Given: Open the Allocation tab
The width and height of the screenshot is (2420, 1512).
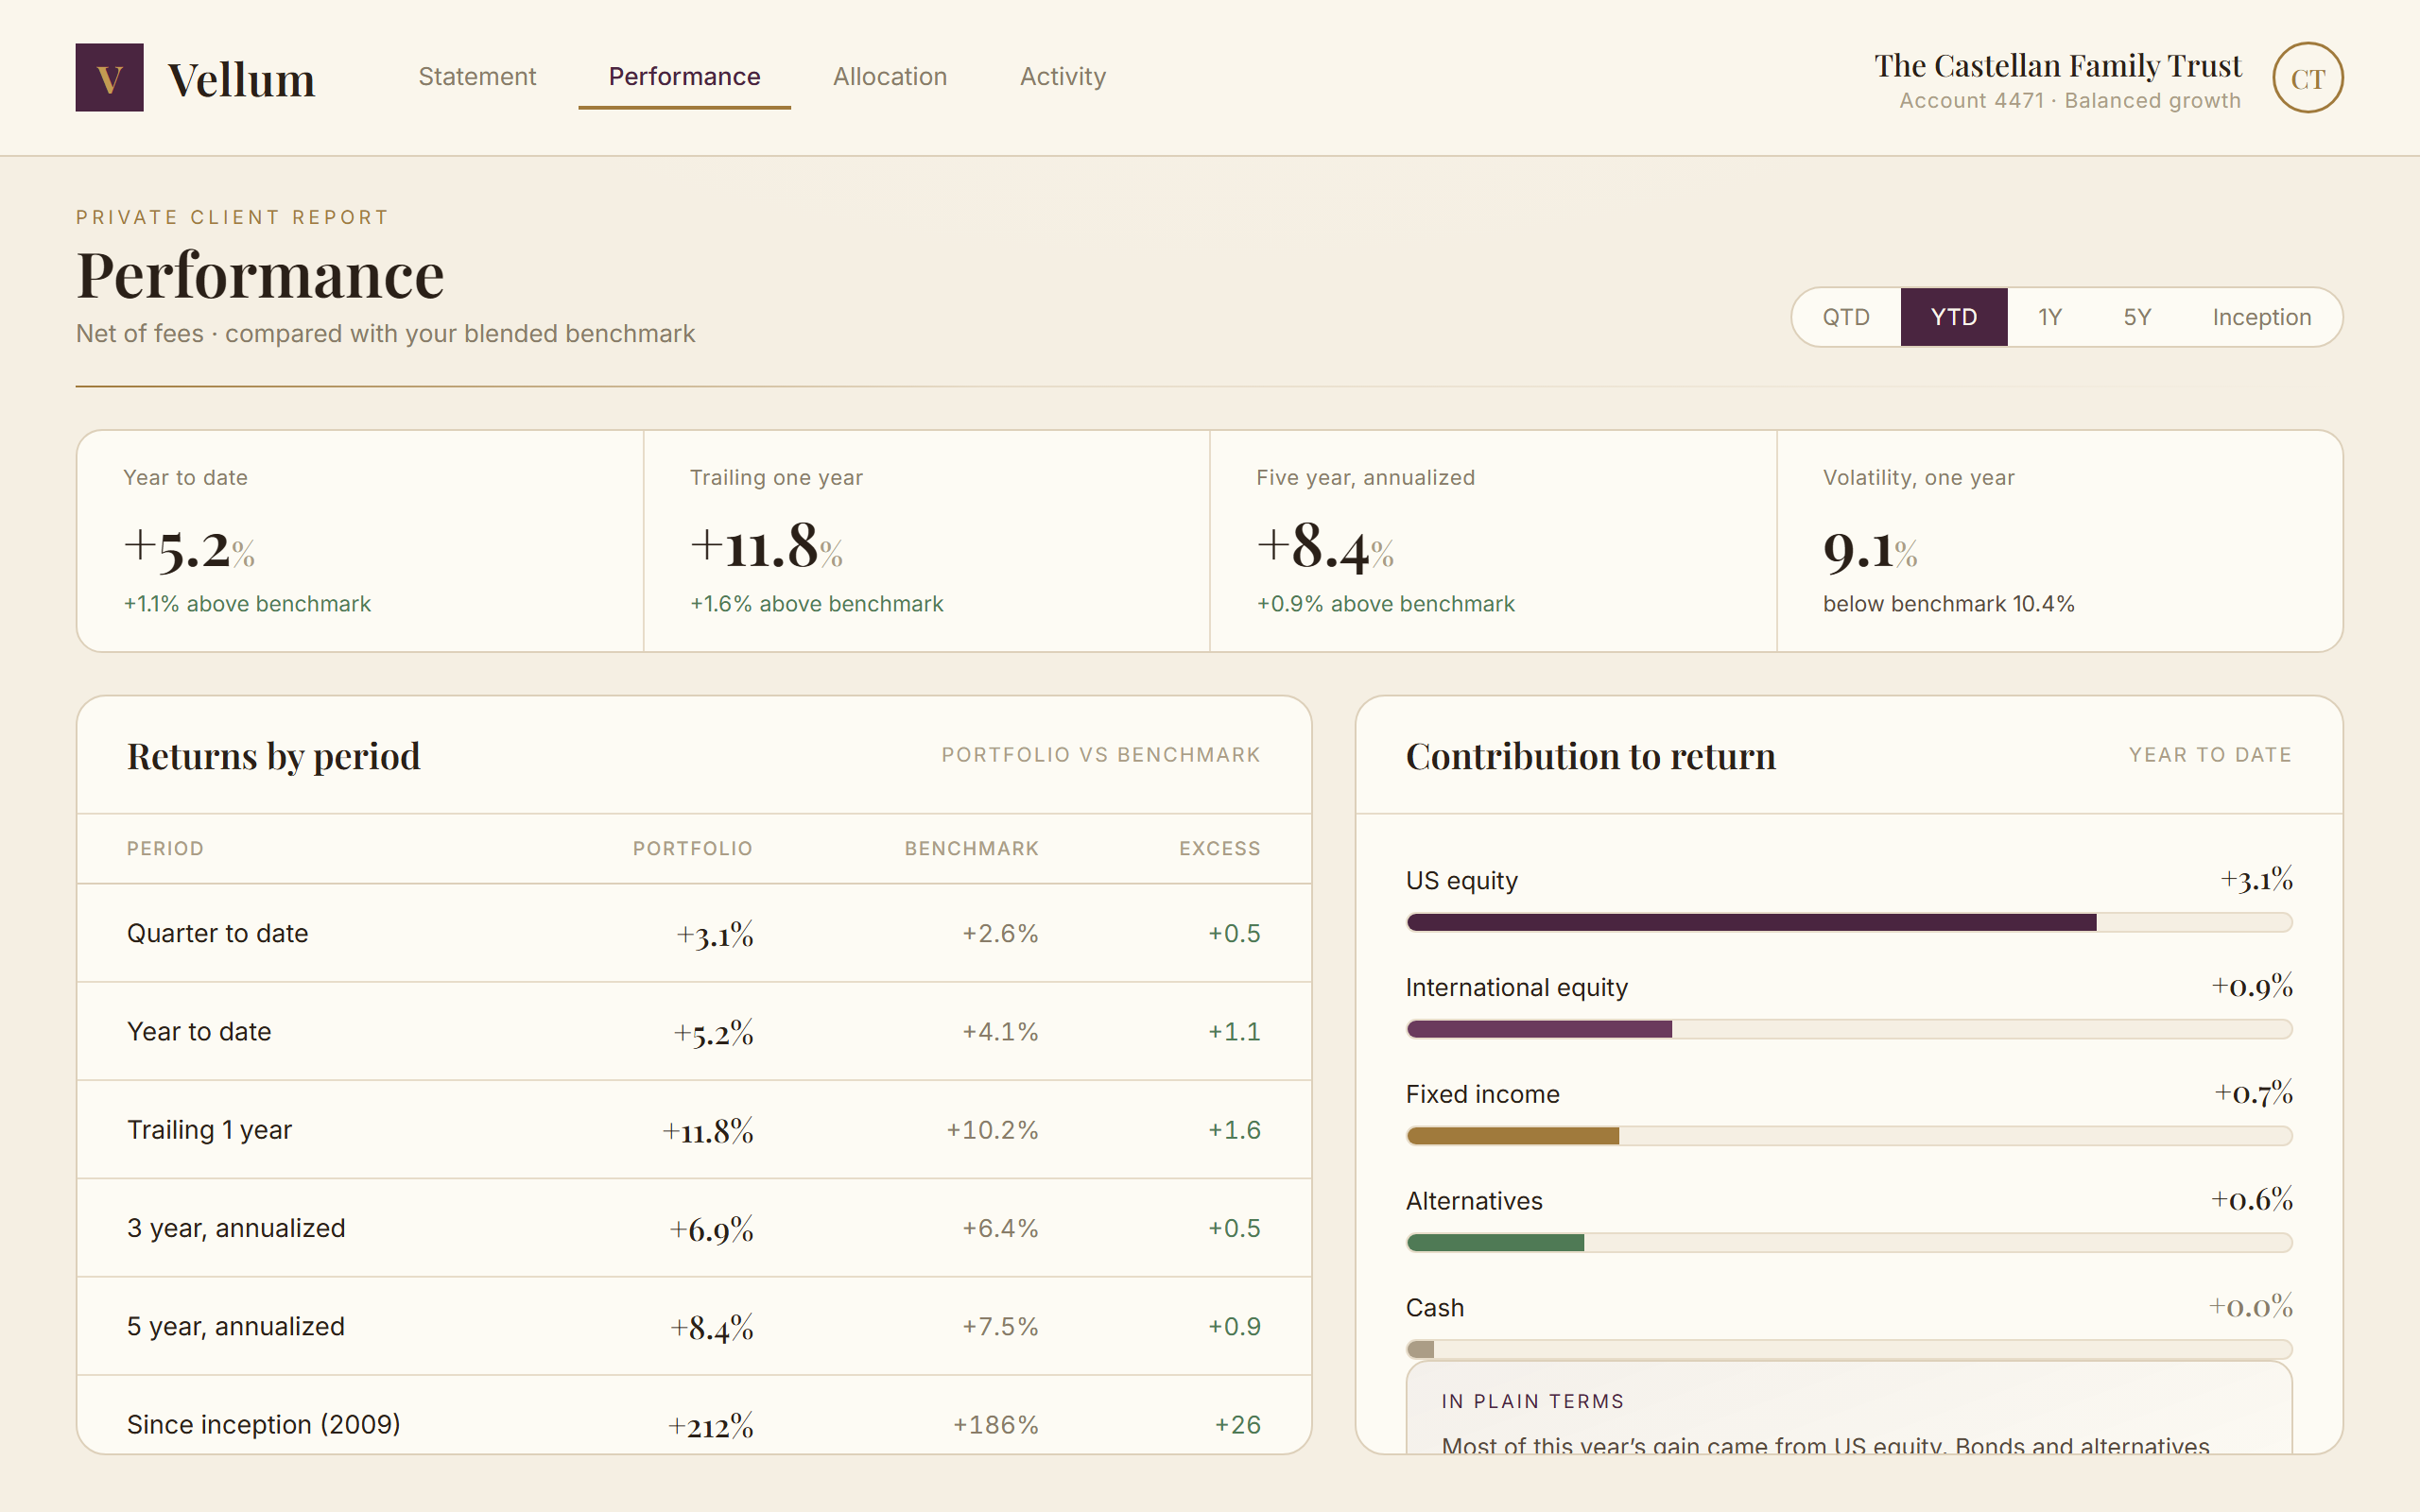Looking at the screenshot, I should pyautogui.click(x=889, y=77).
